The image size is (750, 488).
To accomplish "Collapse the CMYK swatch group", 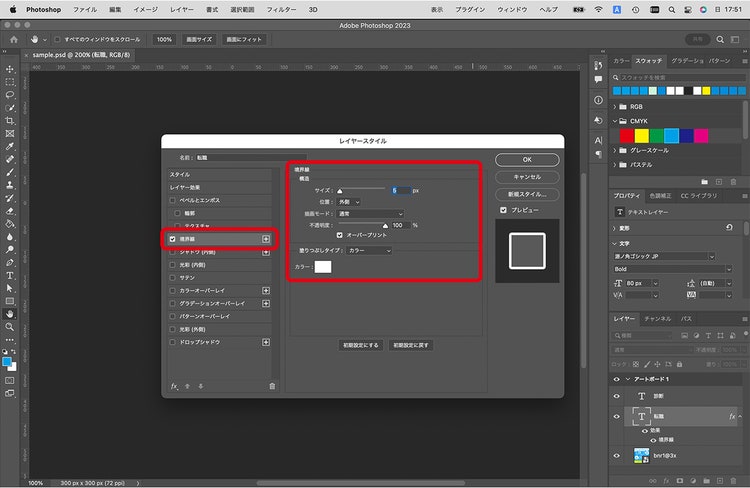I will pyautogui.click(x=615, y=121).
